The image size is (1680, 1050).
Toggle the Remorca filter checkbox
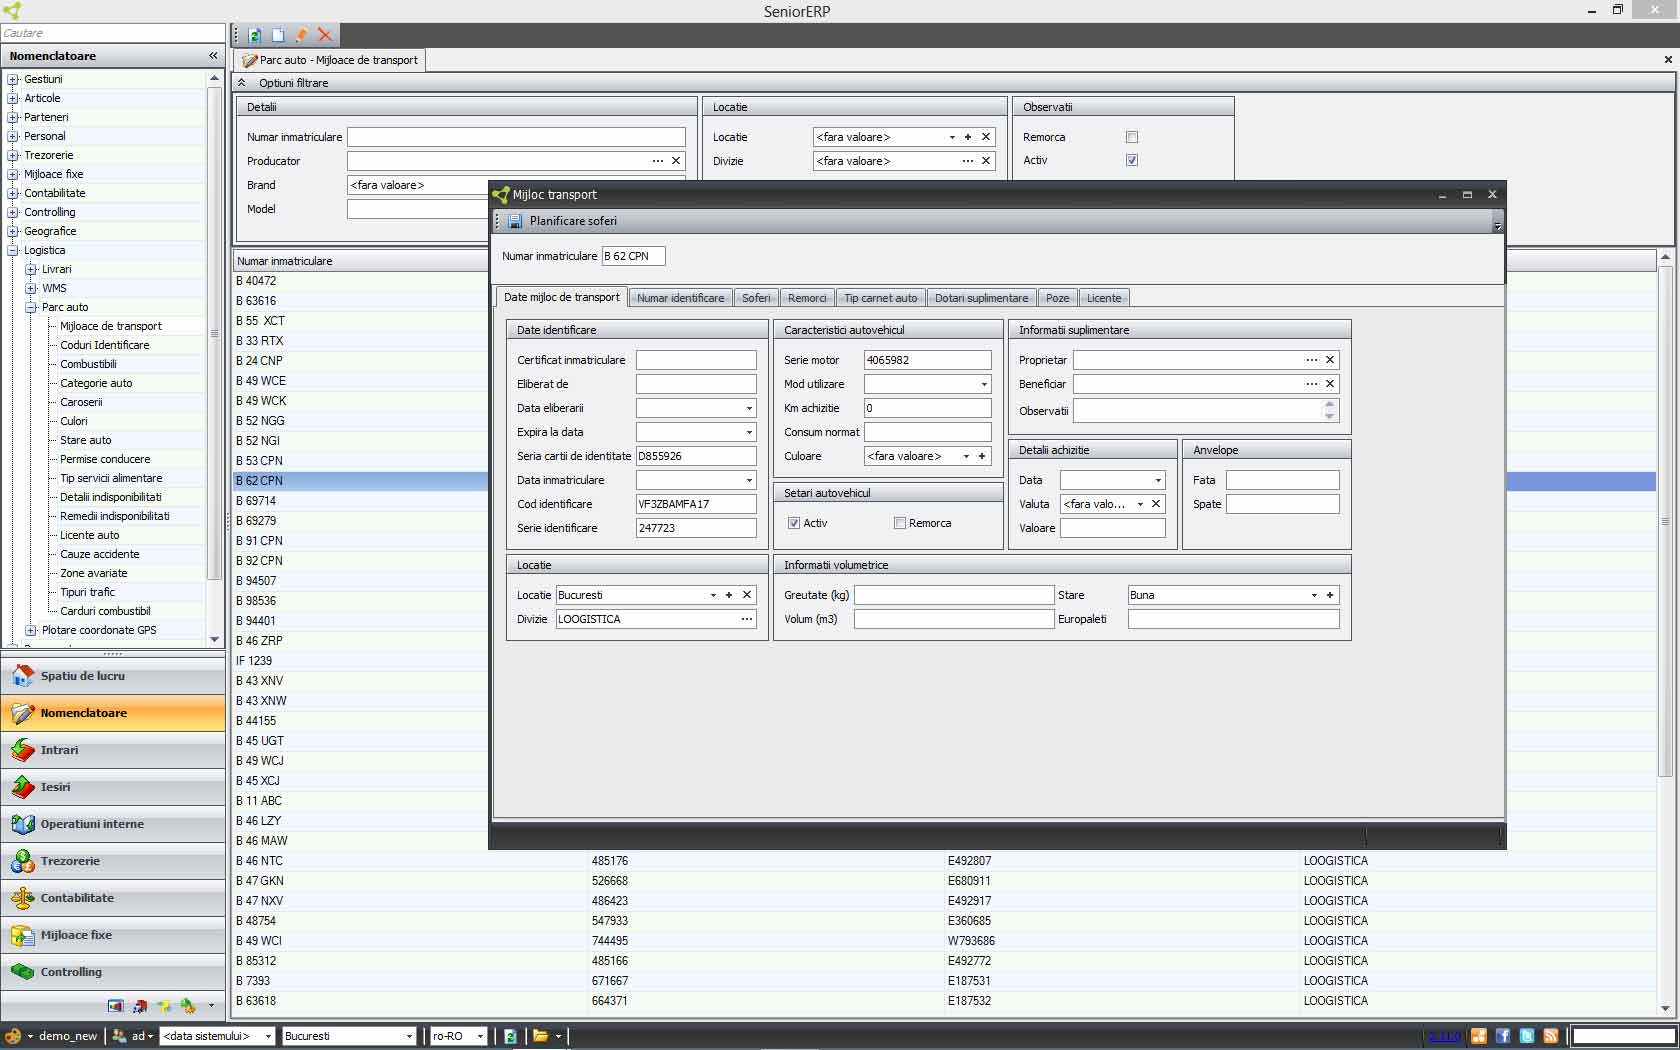[1132, 137]
